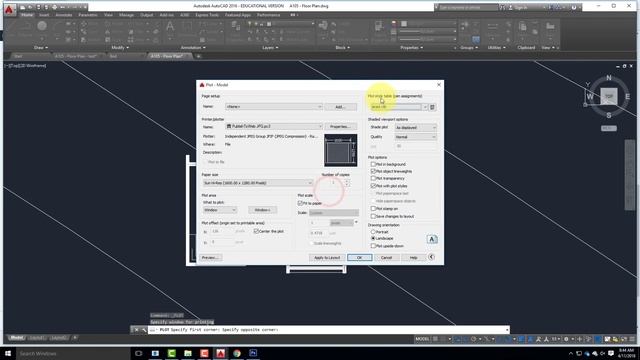Image resolution: width=640 pixels, height=360 pixels.
Task: Add a new drawing tab with plus
Action: 198,56
